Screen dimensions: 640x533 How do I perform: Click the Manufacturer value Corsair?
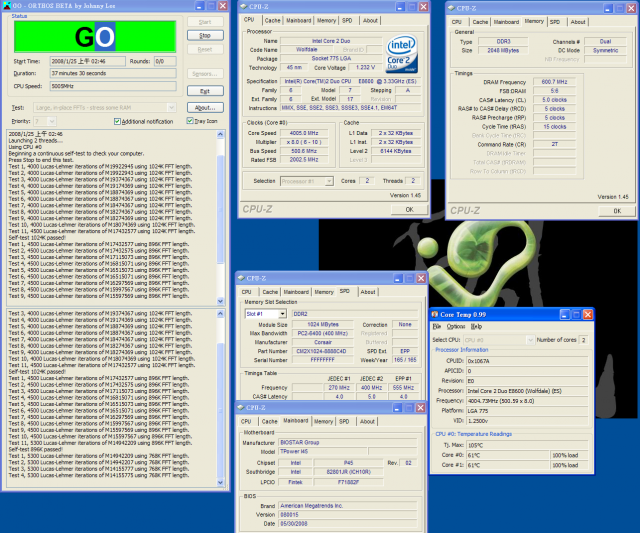[323, 342]
